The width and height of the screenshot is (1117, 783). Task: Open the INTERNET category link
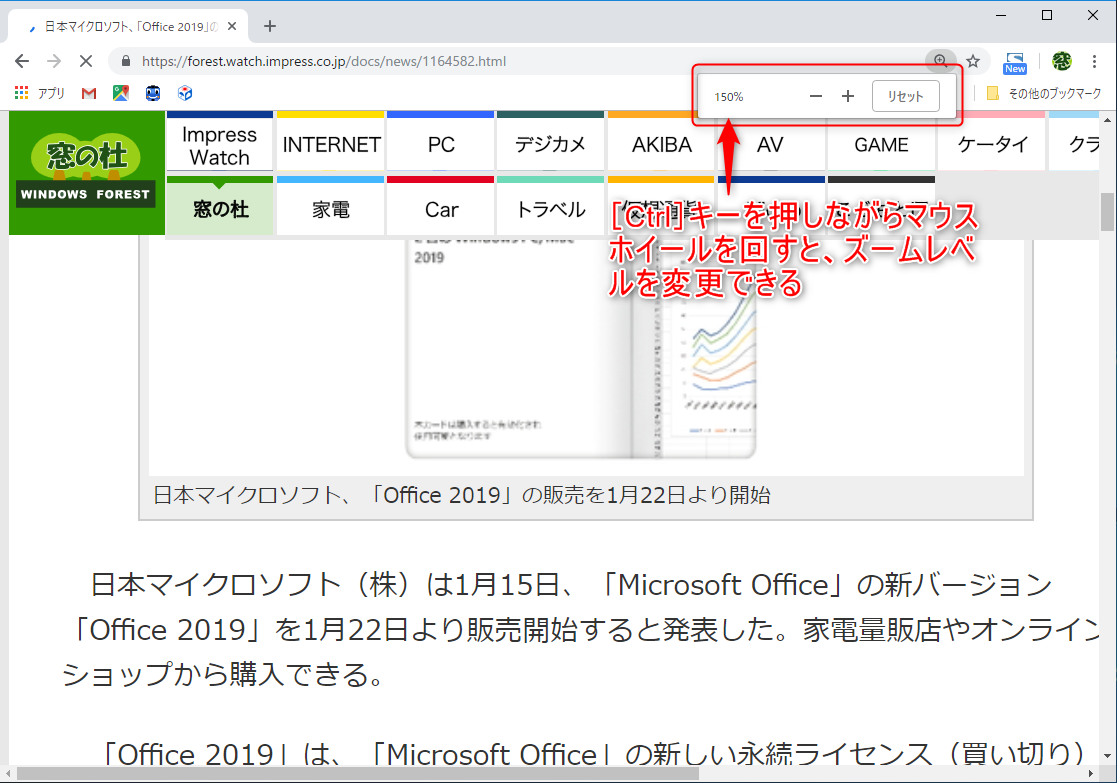tap(330, 144)
